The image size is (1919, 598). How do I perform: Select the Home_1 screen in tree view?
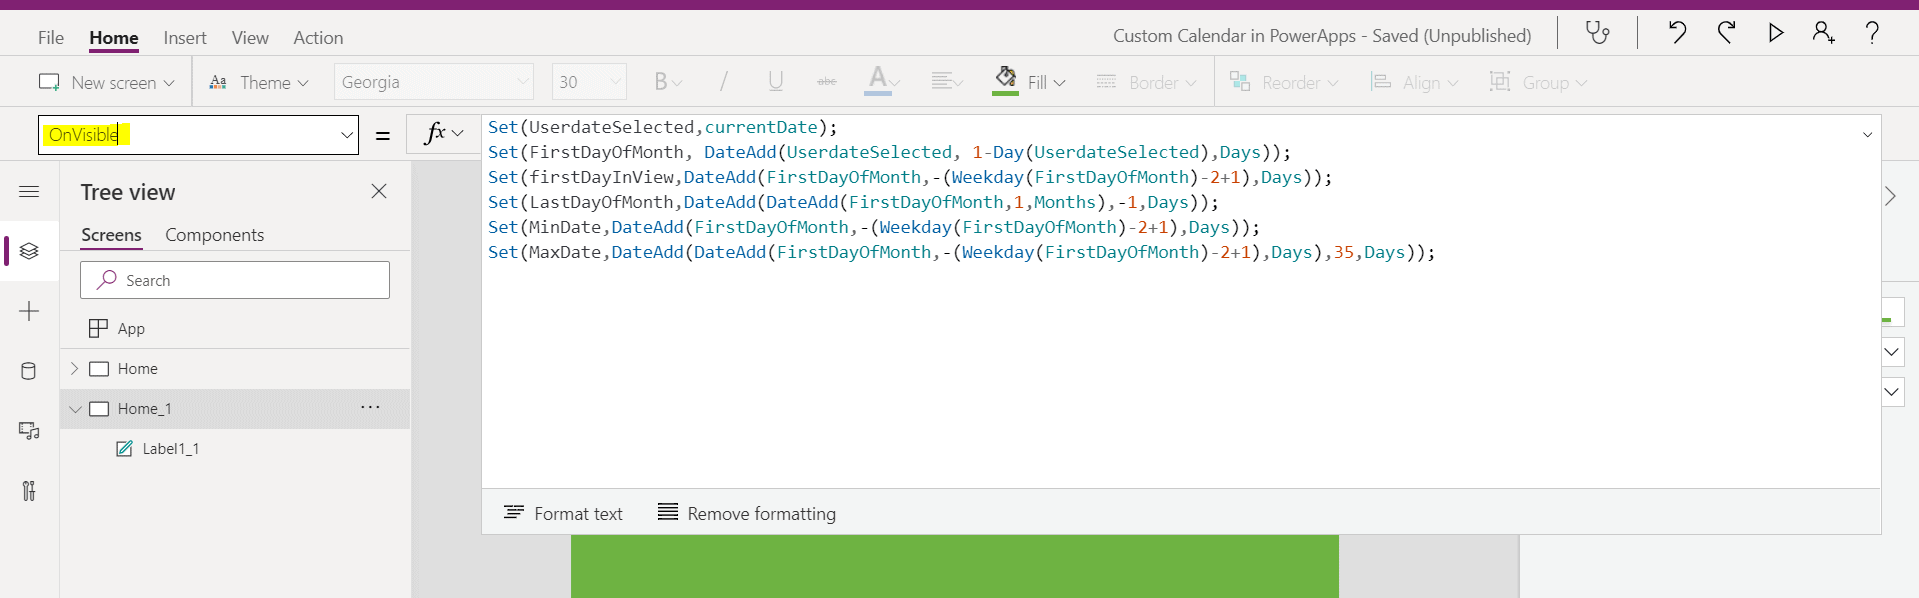pyautogui.click(x=144, y=408)
